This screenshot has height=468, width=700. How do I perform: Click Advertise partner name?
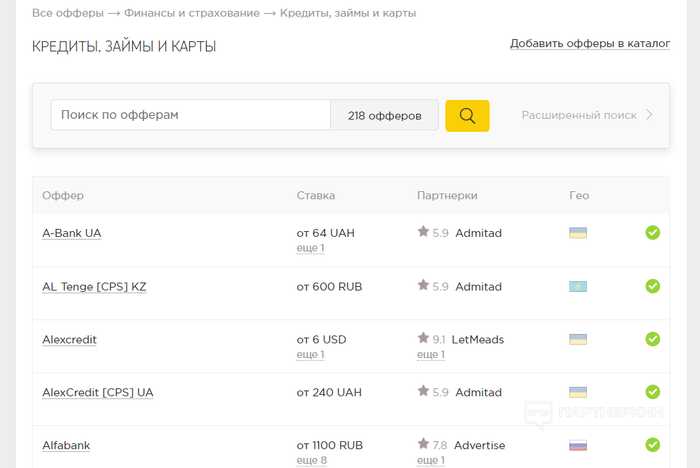click(479, 446)
